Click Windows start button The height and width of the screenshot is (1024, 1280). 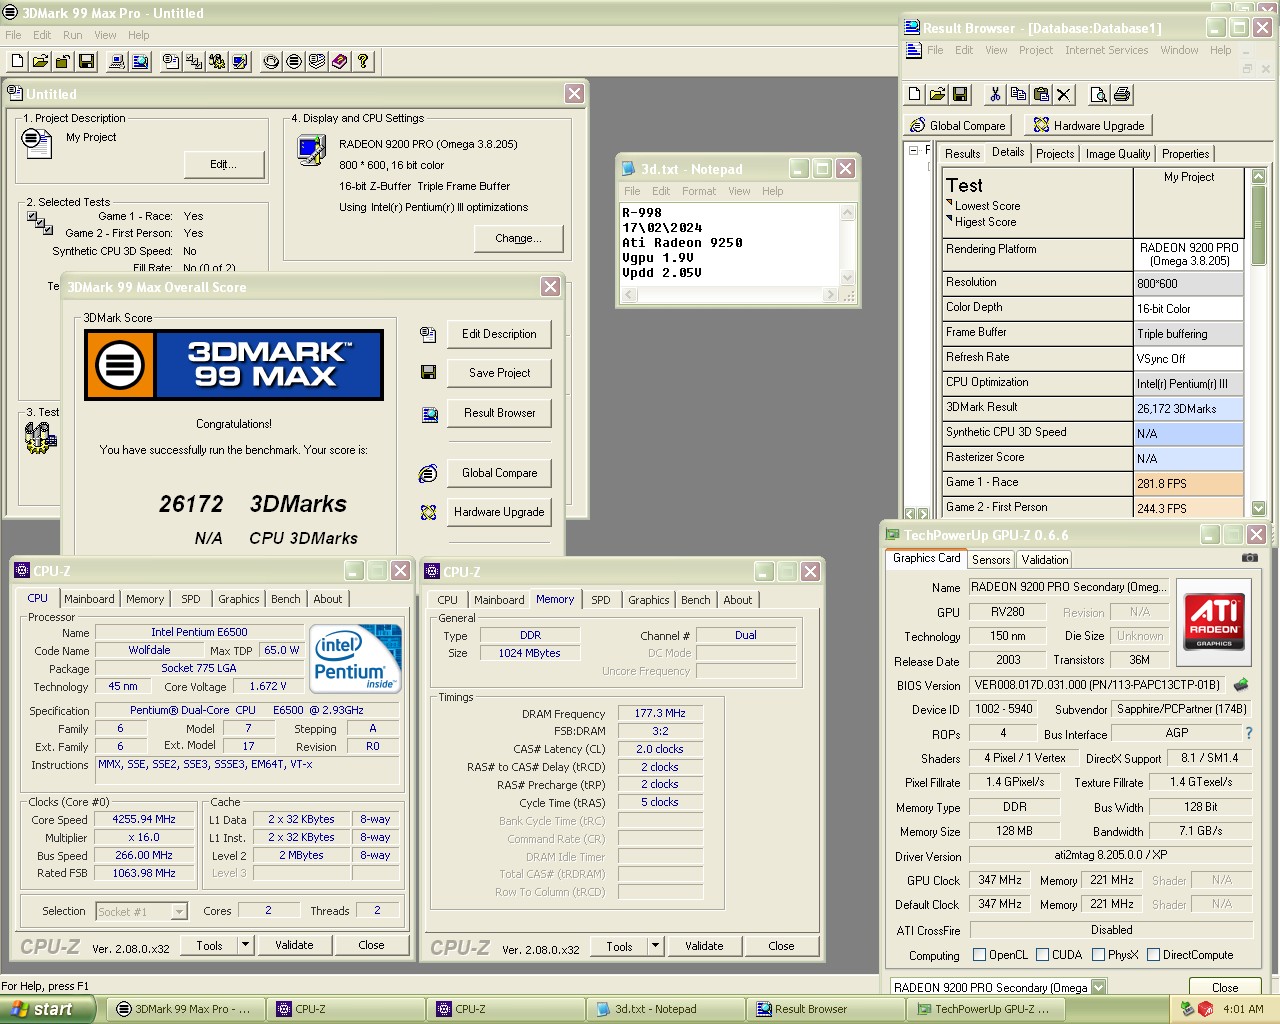[x=48, y=1009]
